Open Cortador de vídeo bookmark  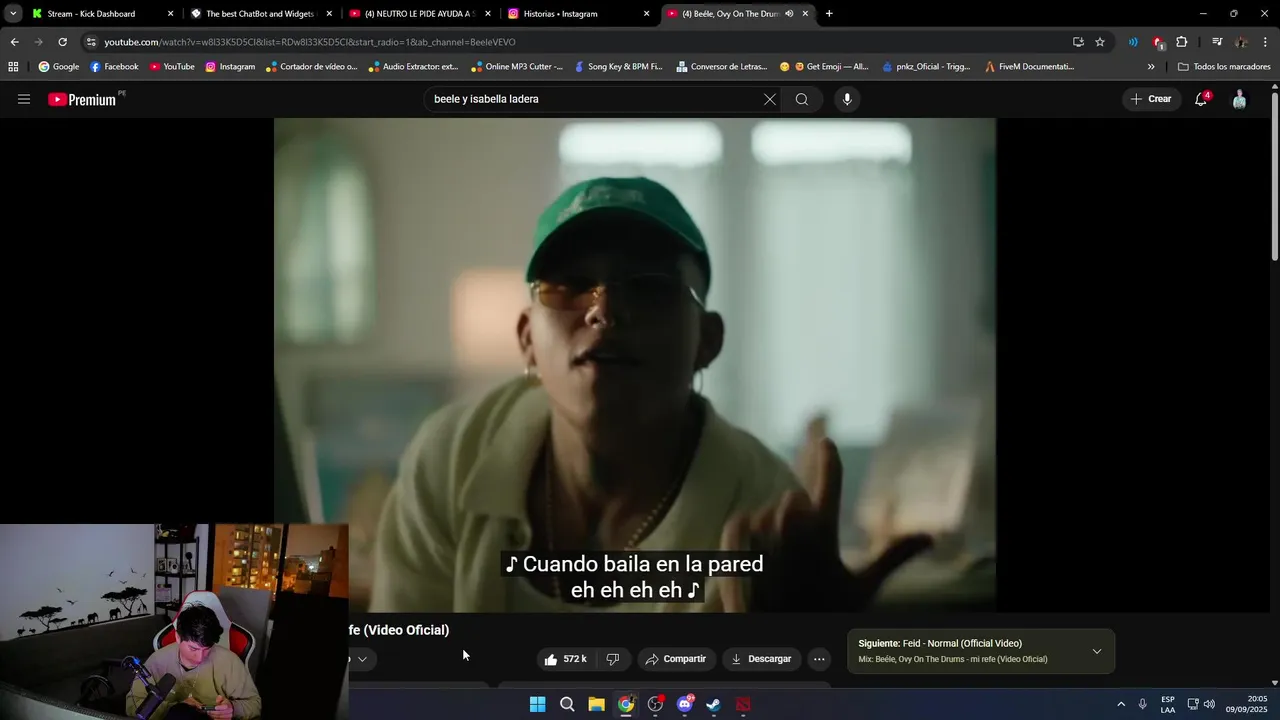pyautogui.click(x=311, y=67)
